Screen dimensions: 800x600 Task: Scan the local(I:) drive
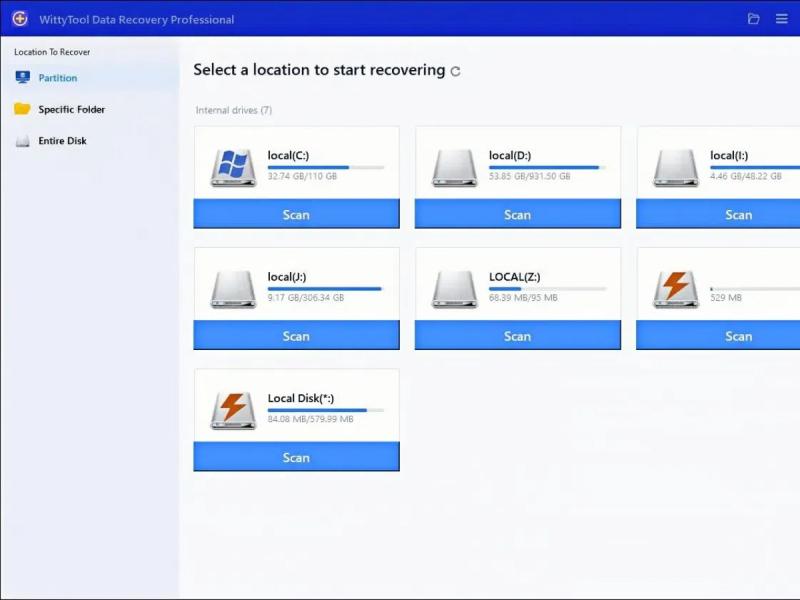718,214
